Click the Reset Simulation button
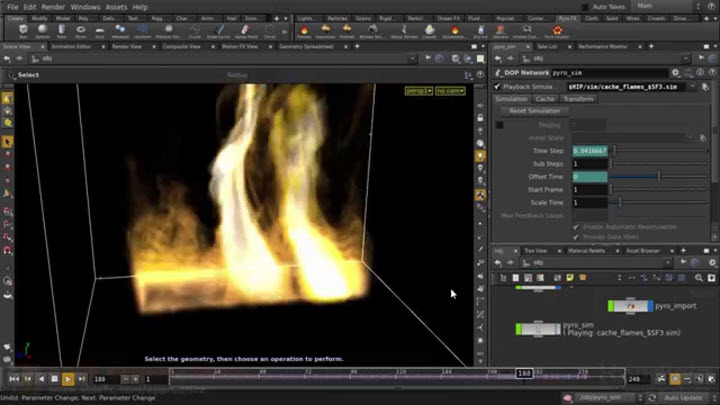Viewport: 720px width, 405px height. [x=534, y=111]
